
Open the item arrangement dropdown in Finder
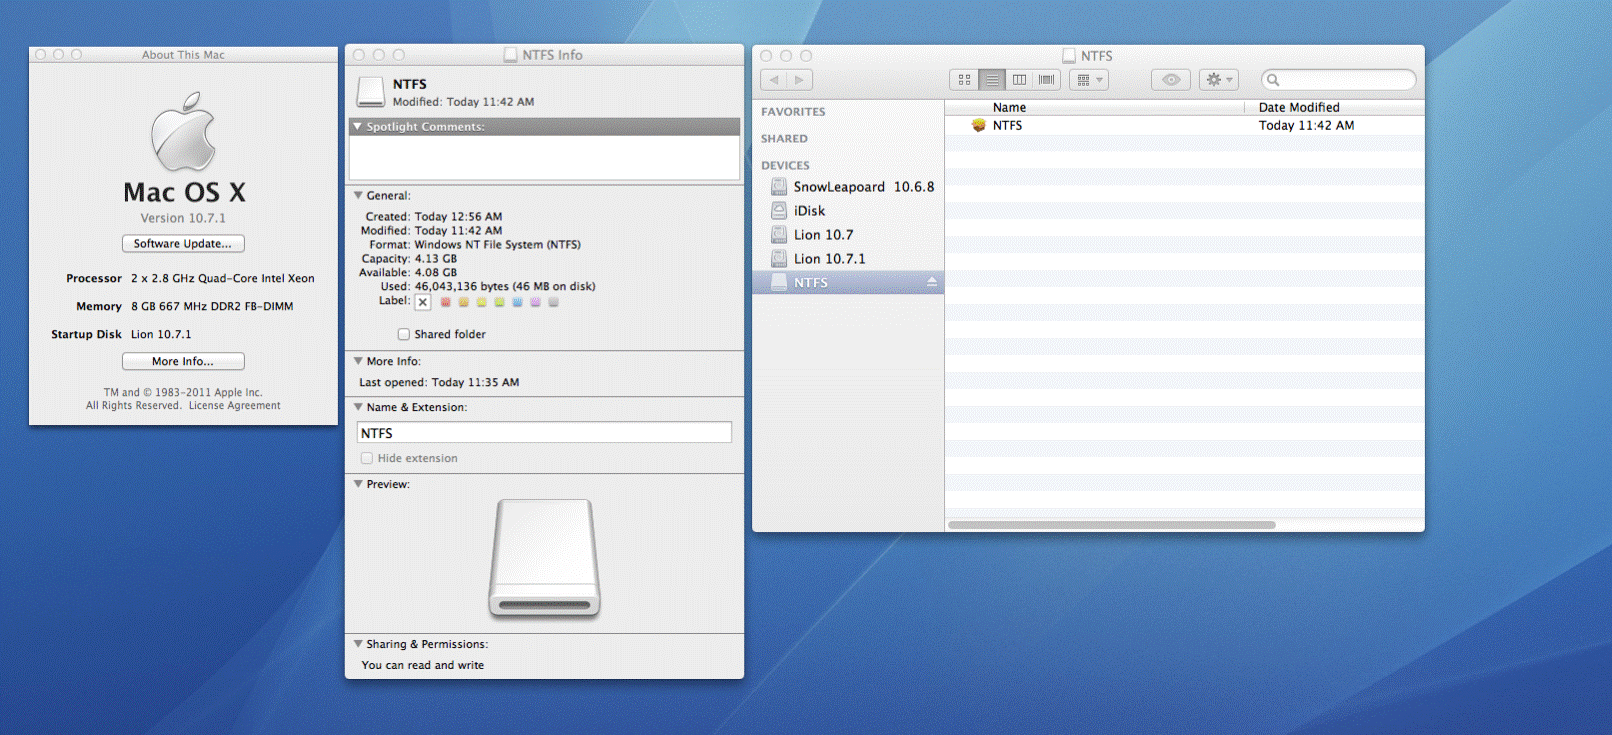pos(1089,80)
